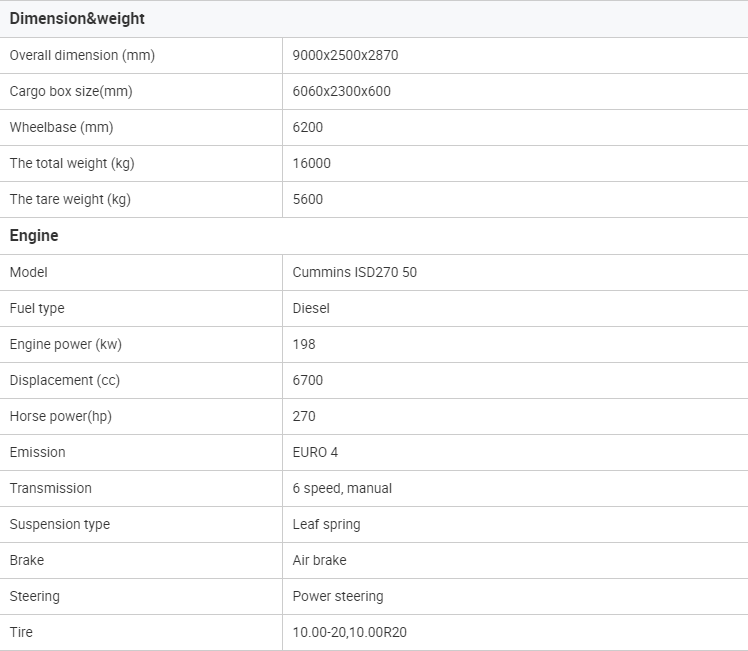Screen dimensions: 748x651
Task: Select the EURO 4 emission value
Action: click(315, 452)
